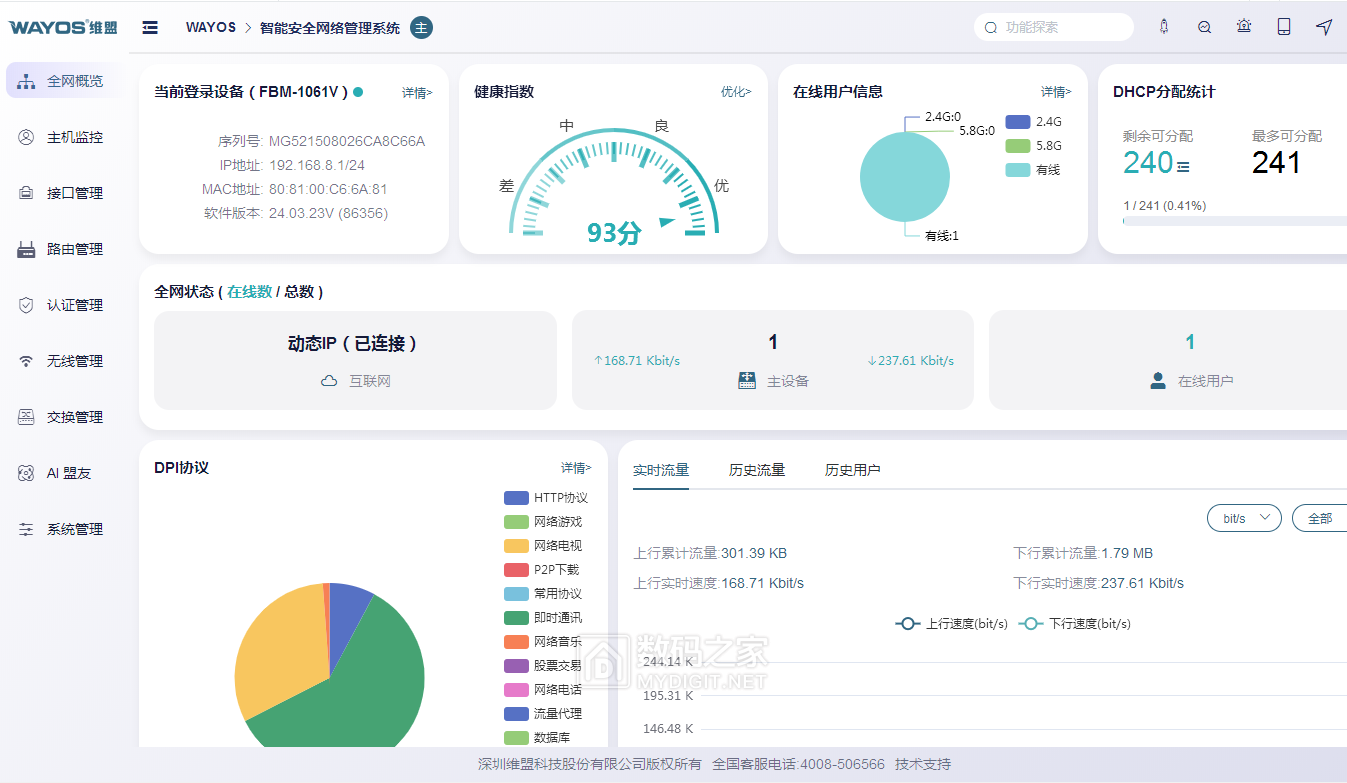The width and height of the screenshot is (1347, 783).
Task: Click the 主设备 count card
Action: pyautogui.click(x=773, y=360)
